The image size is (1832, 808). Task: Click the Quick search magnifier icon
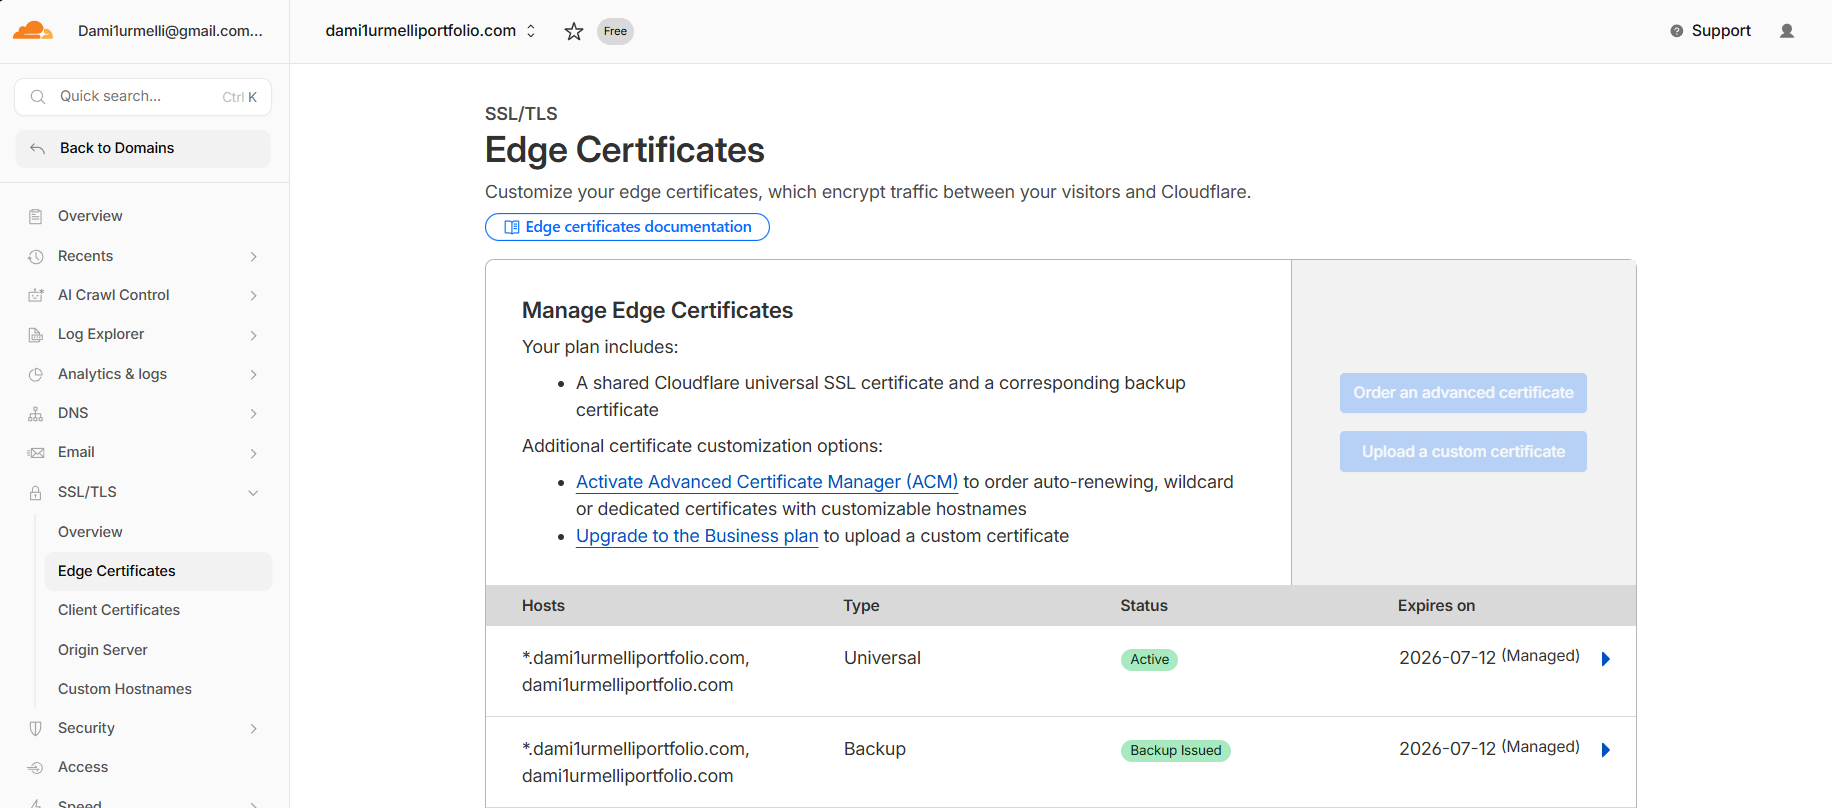38,97
